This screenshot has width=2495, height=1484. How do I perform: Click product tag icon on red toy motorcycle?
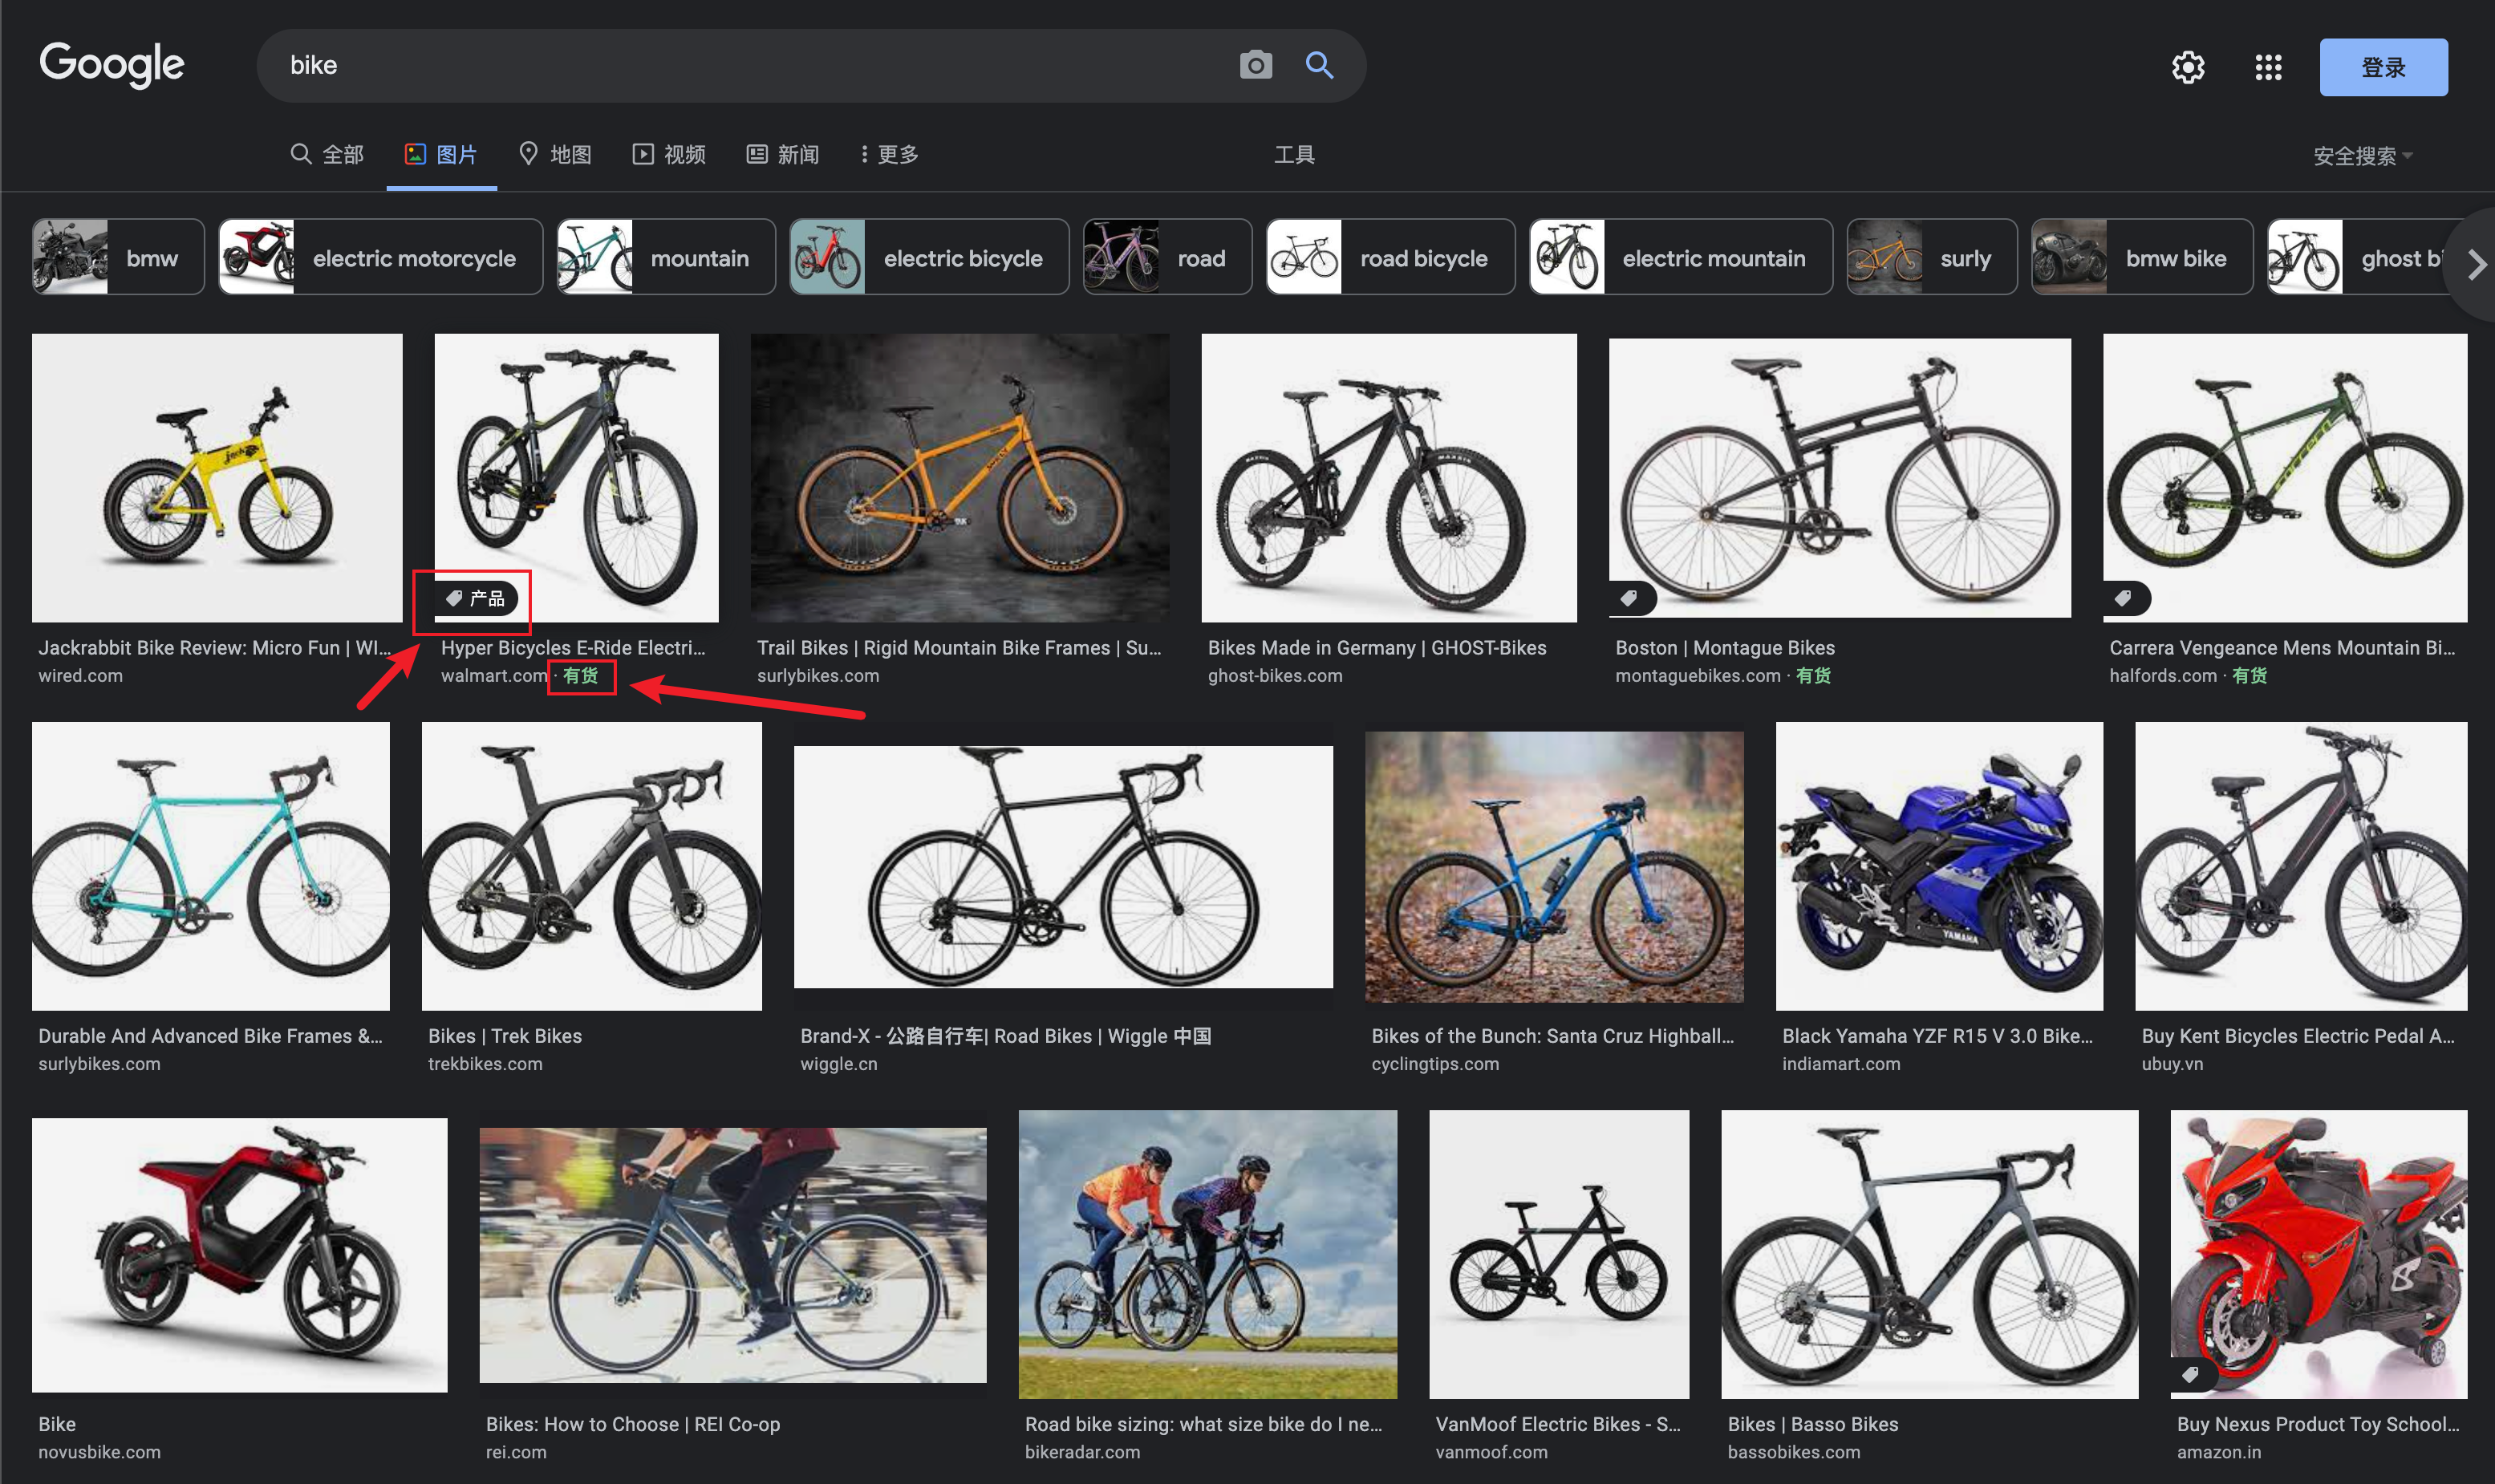[x=2190, y=1374]
